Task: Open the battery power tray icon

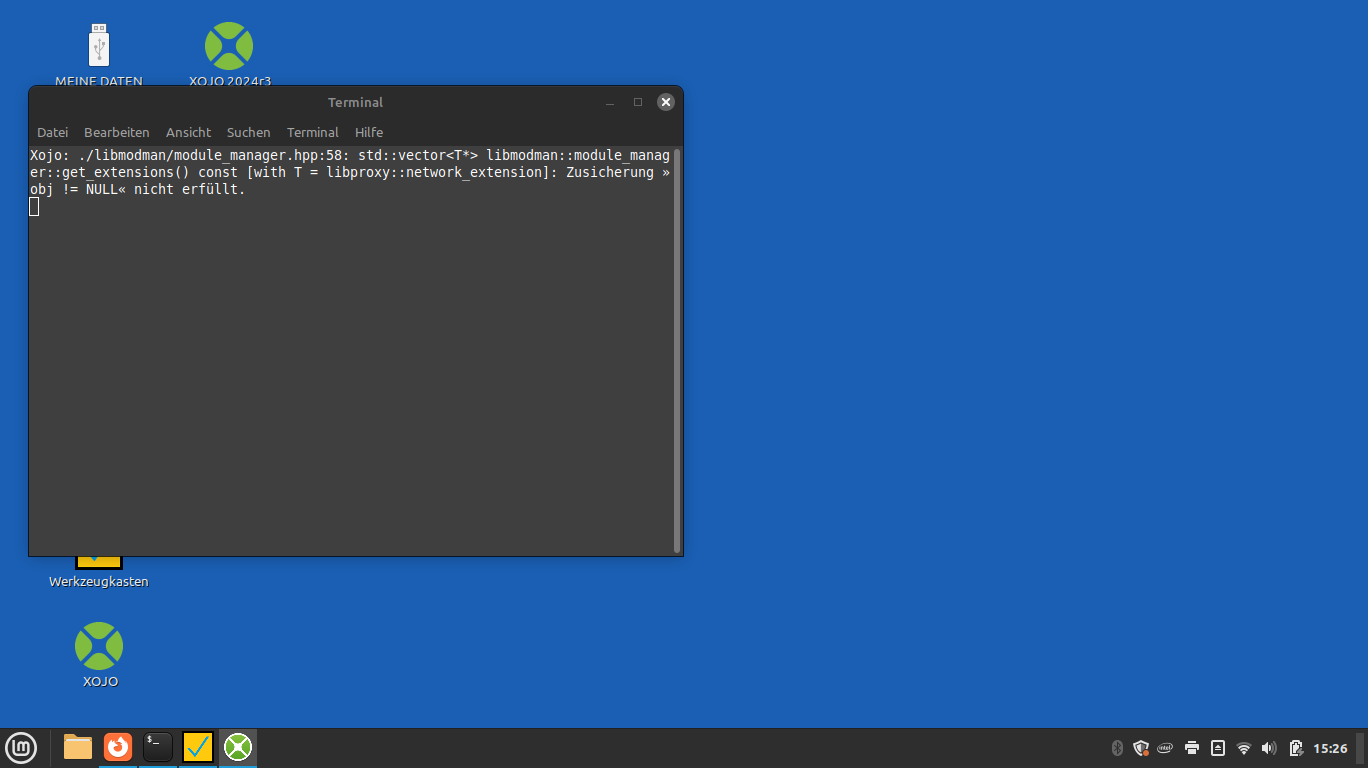Action: [x=1296, y=748]
